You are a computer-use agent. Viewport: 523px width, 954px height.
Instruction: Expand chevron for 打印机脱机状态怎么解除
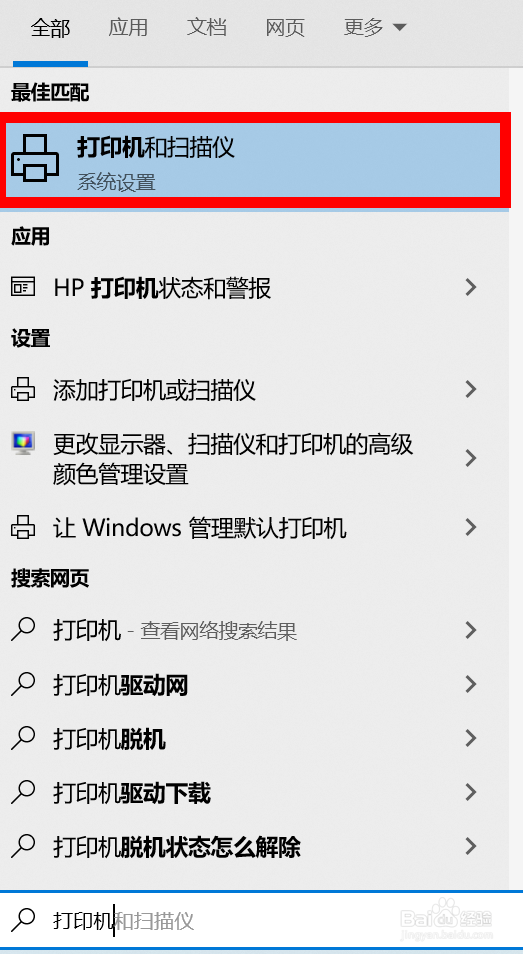470,846
